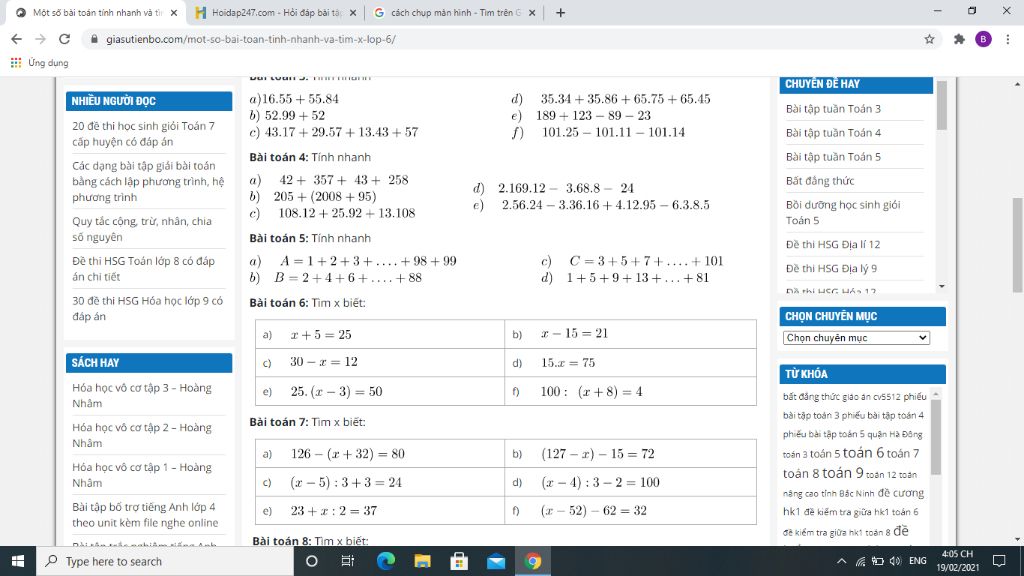Go forward to the next page

pyautogui.click(x=40, y=39)
